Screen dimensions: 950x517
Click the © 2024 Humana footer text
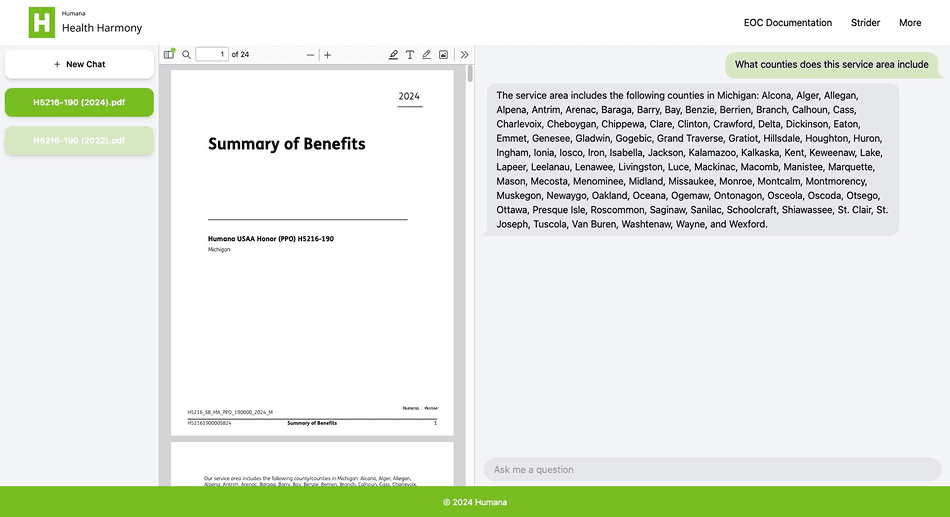pos(475,502)
